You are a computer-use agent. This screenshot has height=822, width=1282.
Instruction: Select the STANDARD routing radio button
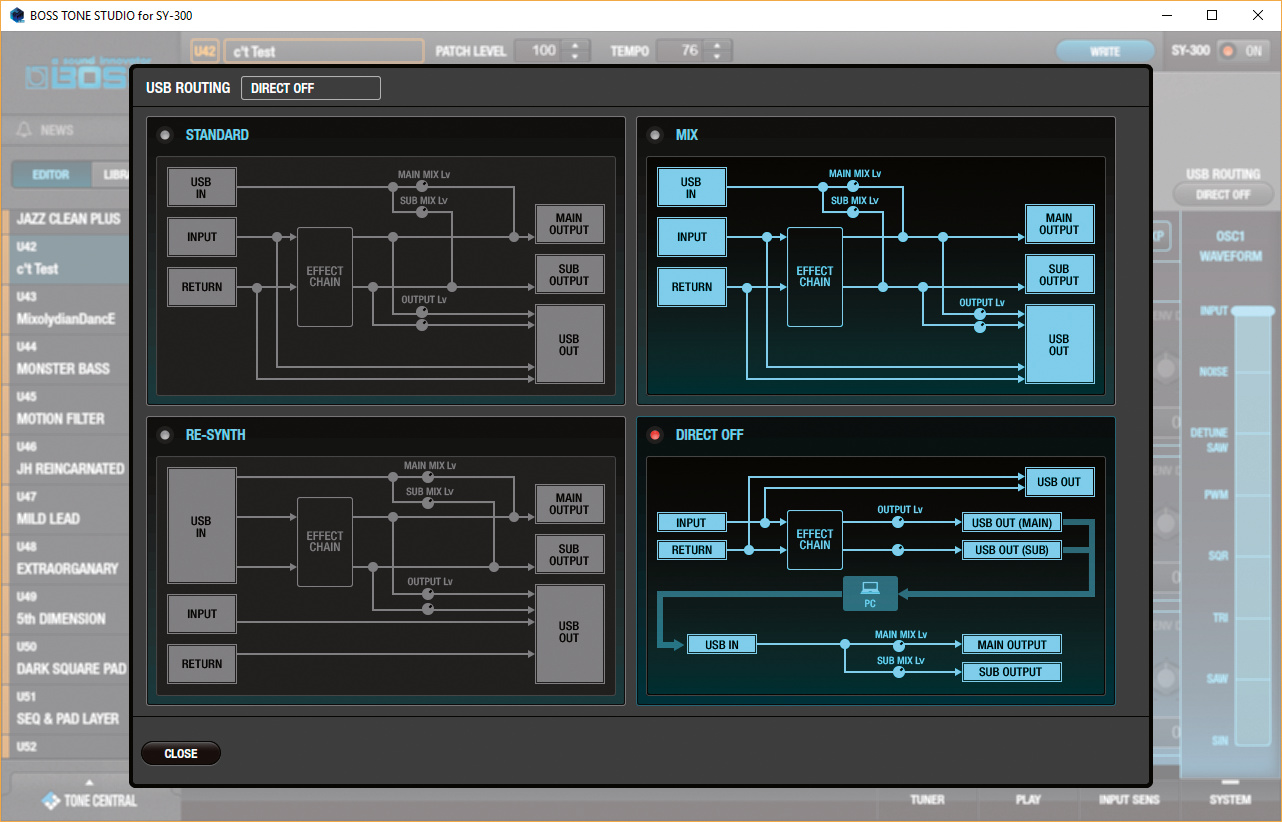tap(165, 135)
